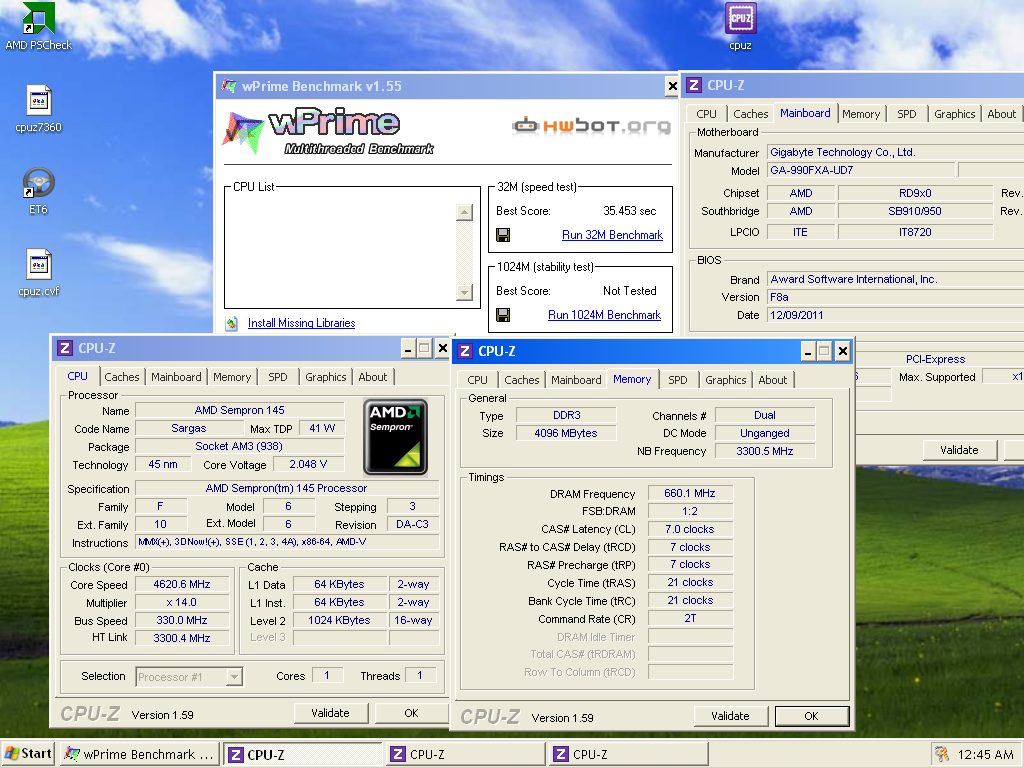The image size is (1024, 768).
Task: Click the wPrime title bar icon
Action: [x=229, y=86]
